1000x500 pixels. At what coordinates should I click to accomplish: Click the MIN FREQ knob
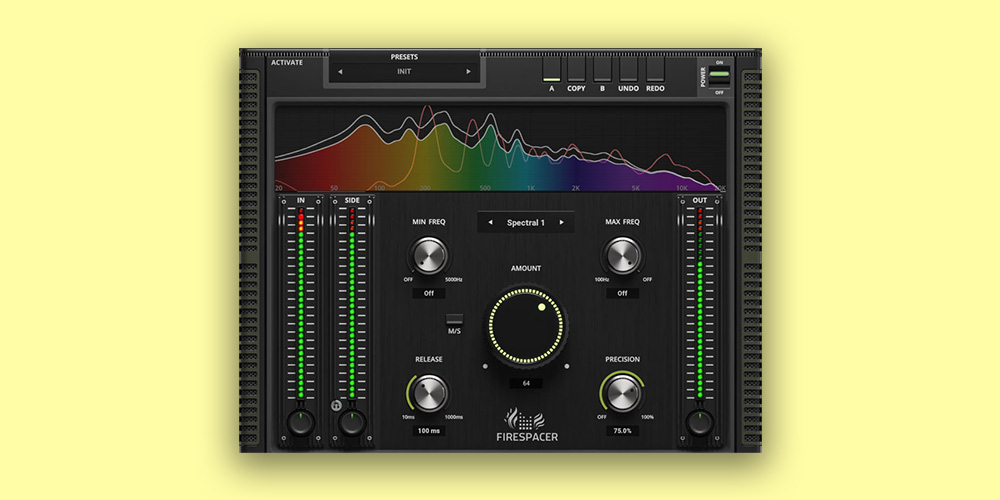pos(429,256)
